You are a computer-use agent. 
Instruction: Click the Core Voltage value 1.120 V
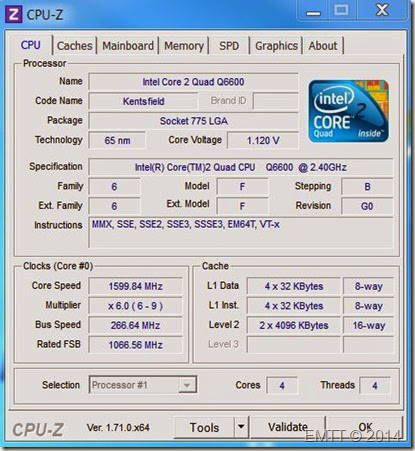(263, 140)
